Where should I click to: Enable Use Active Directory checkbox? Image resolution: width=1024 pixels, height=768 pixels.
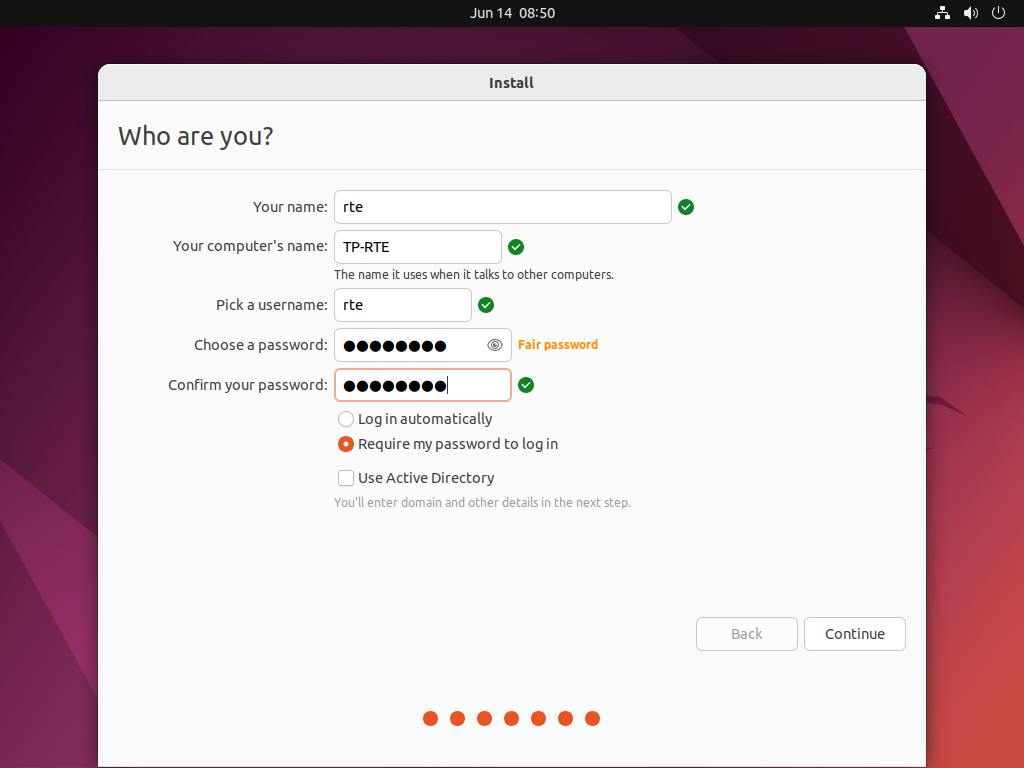click(x=346, y=478)
